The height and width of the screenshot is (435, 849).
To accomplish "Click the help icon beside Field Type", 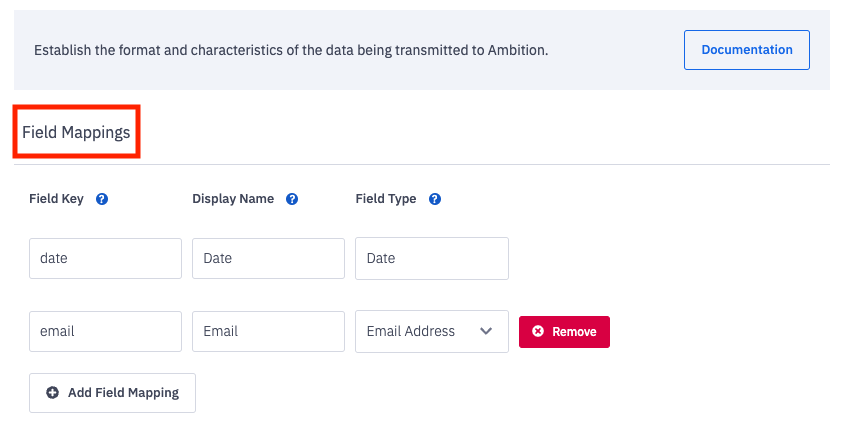I will [x=435, y=199].
